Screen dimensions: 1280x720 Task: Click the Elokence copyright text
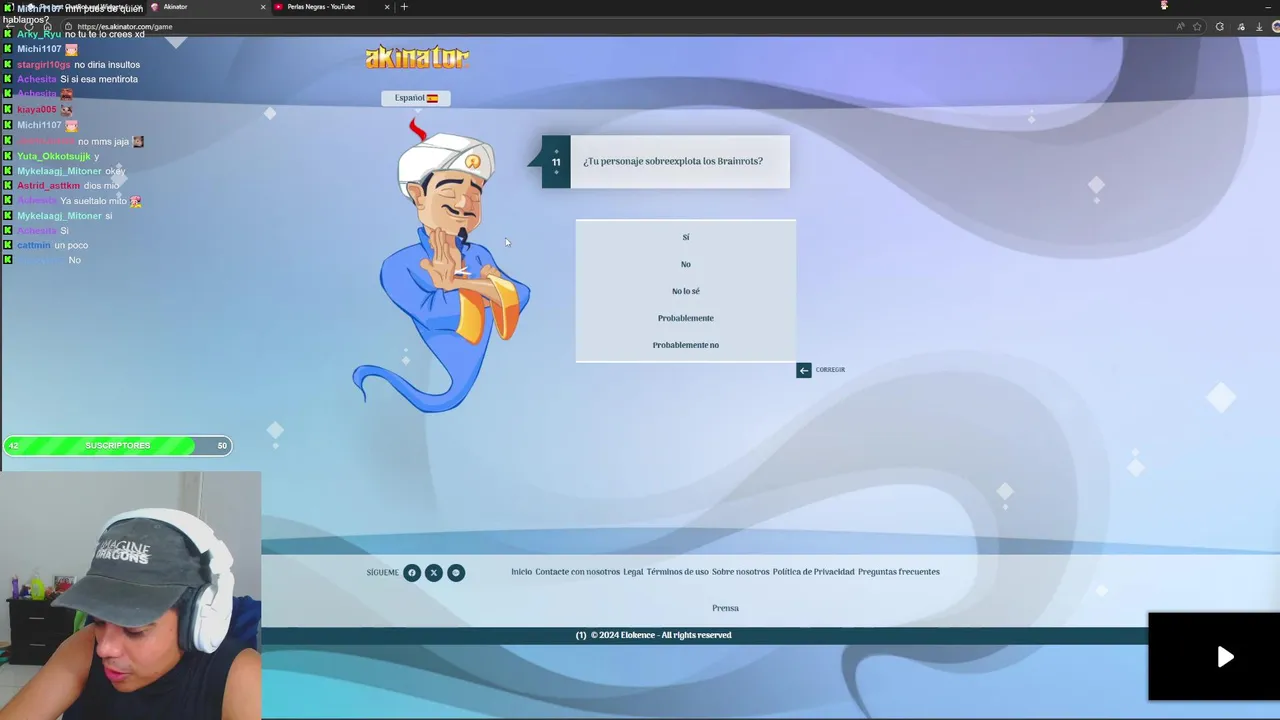661,635
